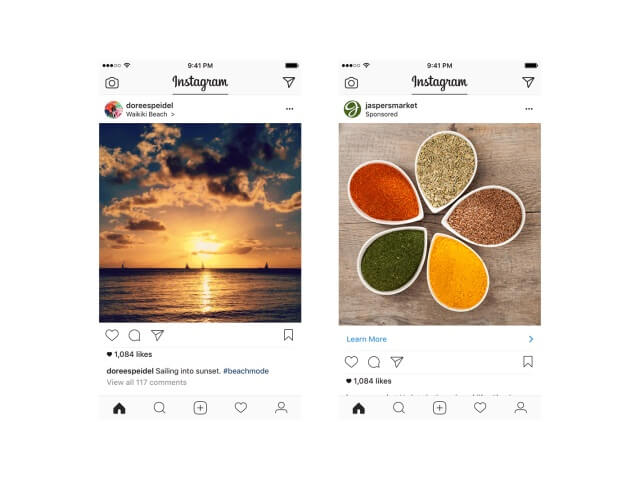The width and height of the screenshot is (640, 480).
Task: Expand Waikiki Beach location arrow
Action: pos(173,115)
